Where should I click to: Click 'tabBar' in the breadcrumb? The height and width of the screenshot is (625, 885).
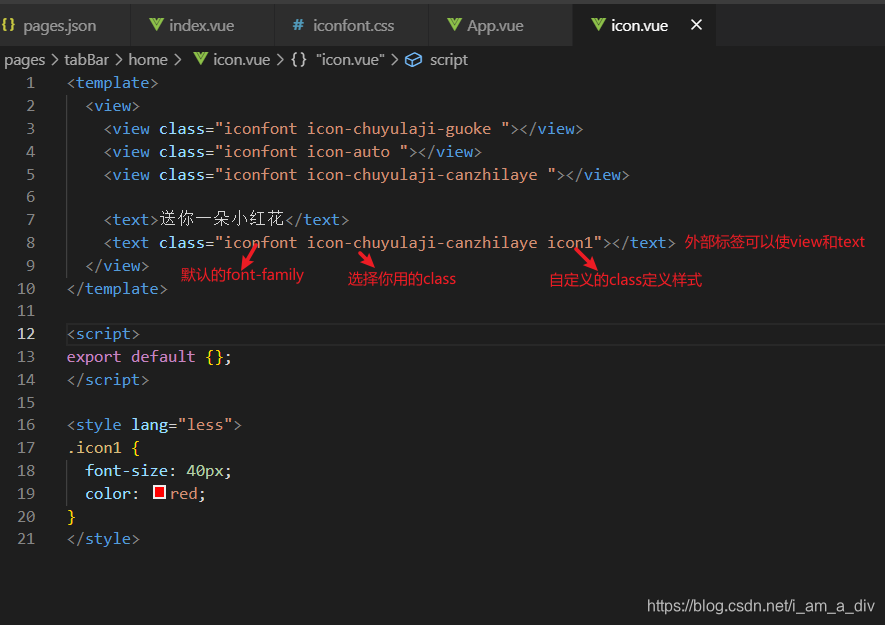86,60
